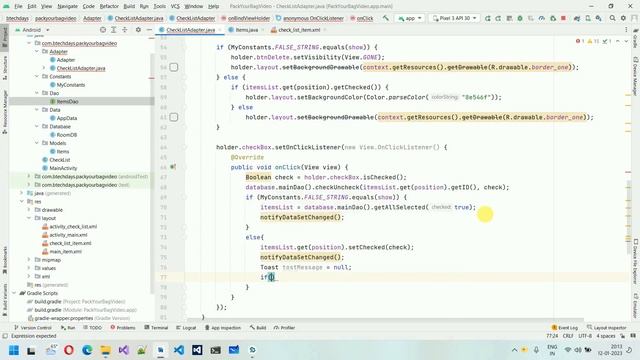640x360 pixels.
Task: Open the app run configuration dropdown
Action: (x=409, y=18)
